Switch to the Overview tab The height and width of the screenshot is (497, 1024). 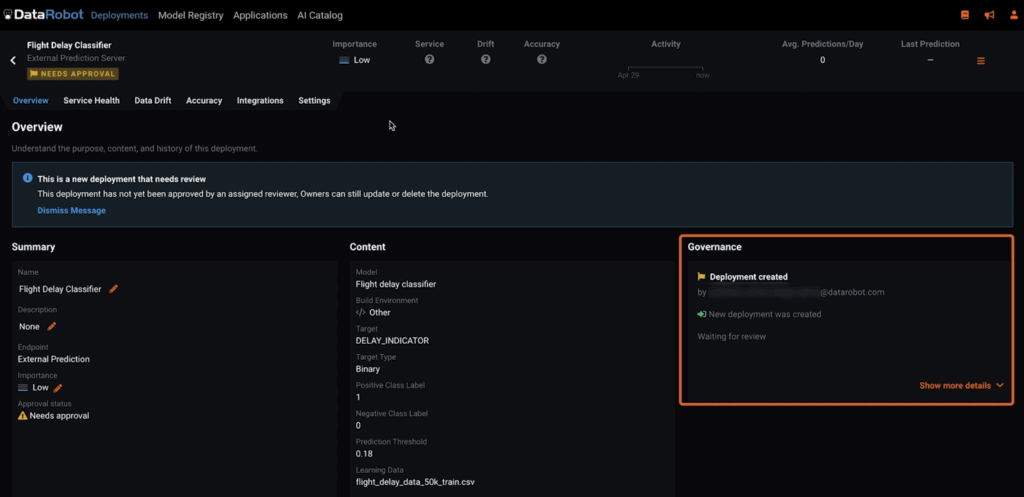pyautogui.click(x=31, y=101)
